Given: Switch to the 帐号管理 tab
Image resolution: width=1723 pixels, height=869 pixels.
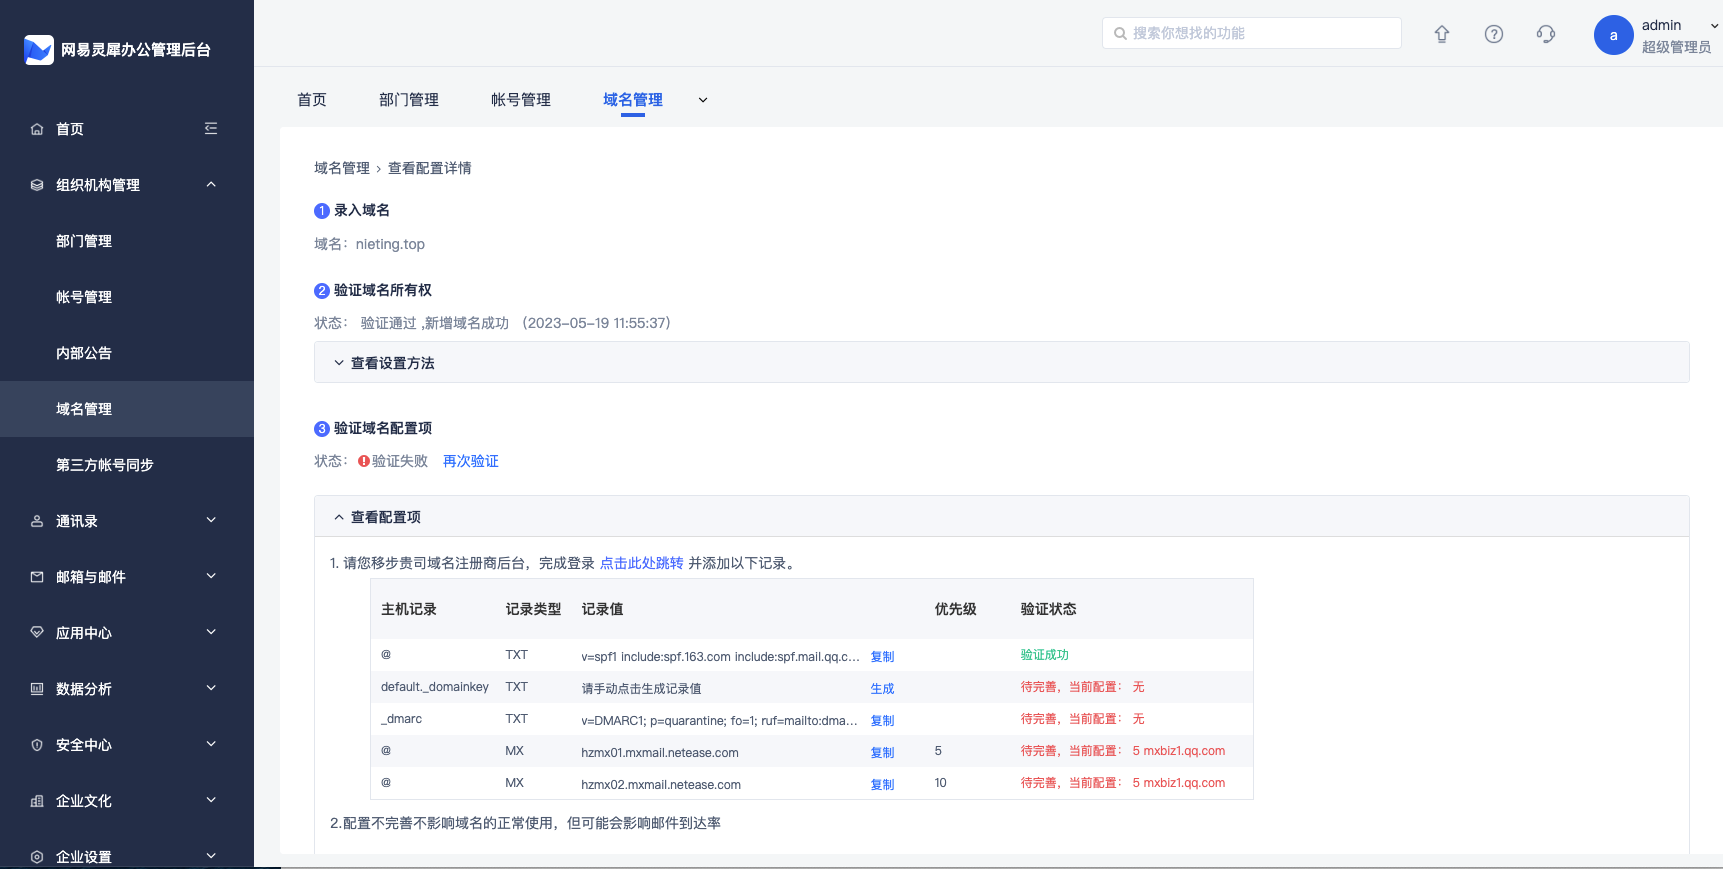Looking at the screenshot, I should pos(521,100).
